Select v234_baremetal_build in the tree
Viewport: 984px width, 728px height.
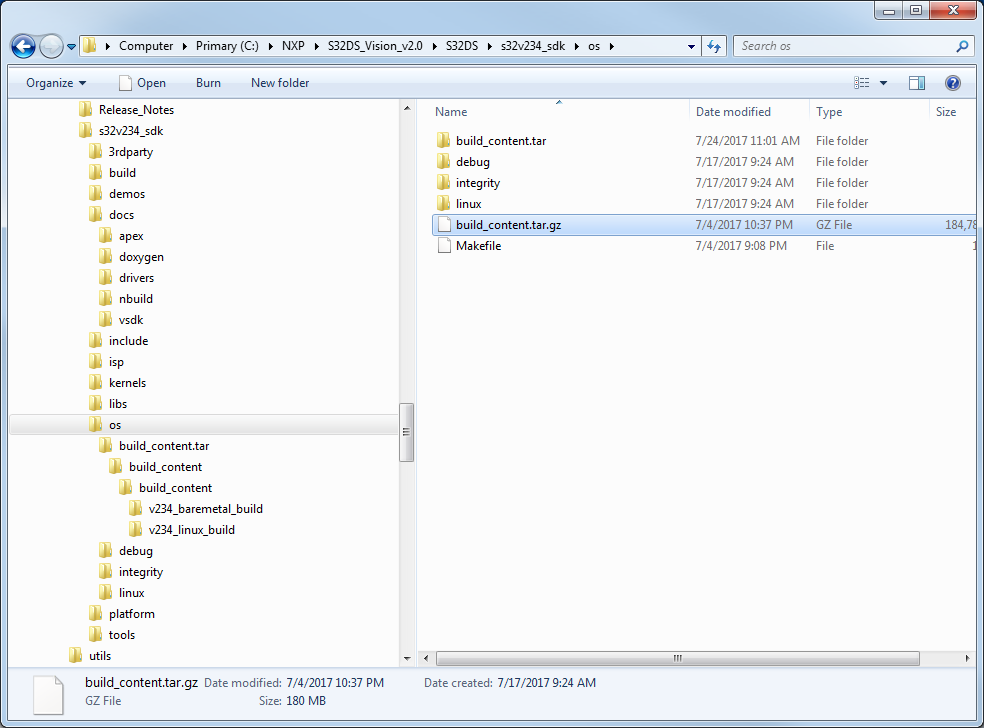pos(205,509)
